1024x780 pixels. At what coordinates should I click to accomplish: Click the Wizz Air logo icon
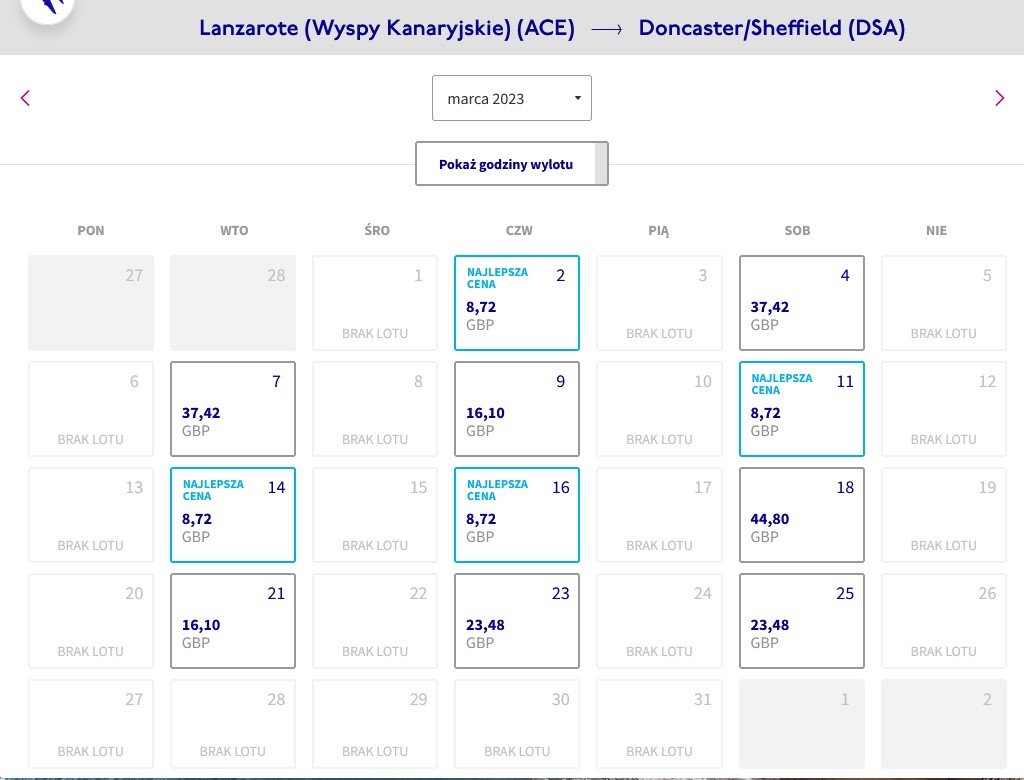tap(48, 8)
